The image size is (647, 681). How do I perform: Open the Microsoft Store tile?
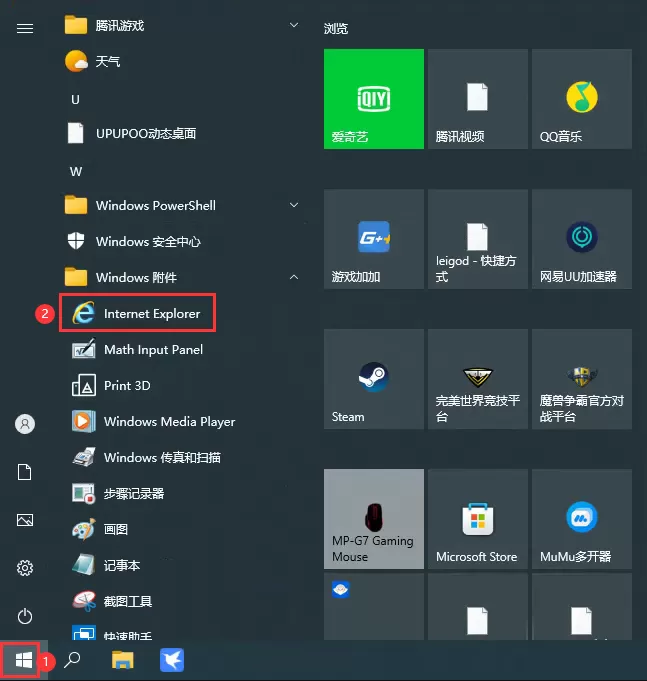(478, 519)
